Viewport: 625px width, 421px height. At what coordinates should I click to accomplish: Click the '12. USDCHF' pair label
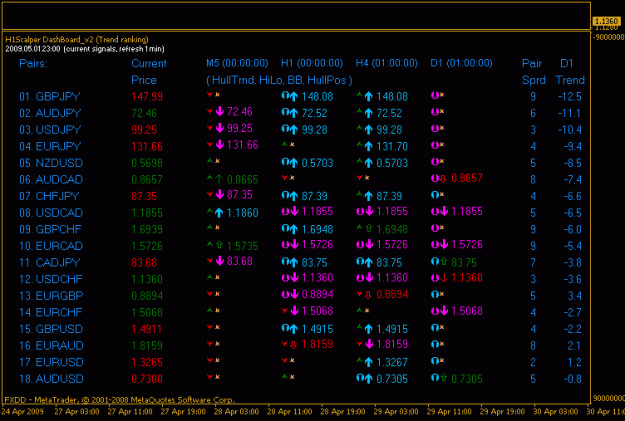(51, 279)
